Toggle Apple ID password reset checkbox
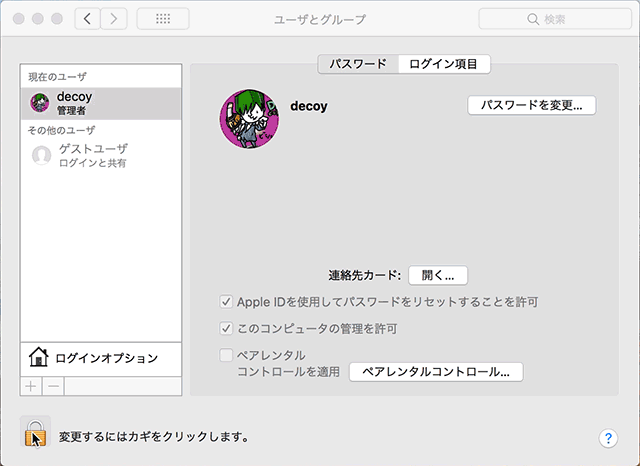The image size is (640, 466). pos(226,302)
